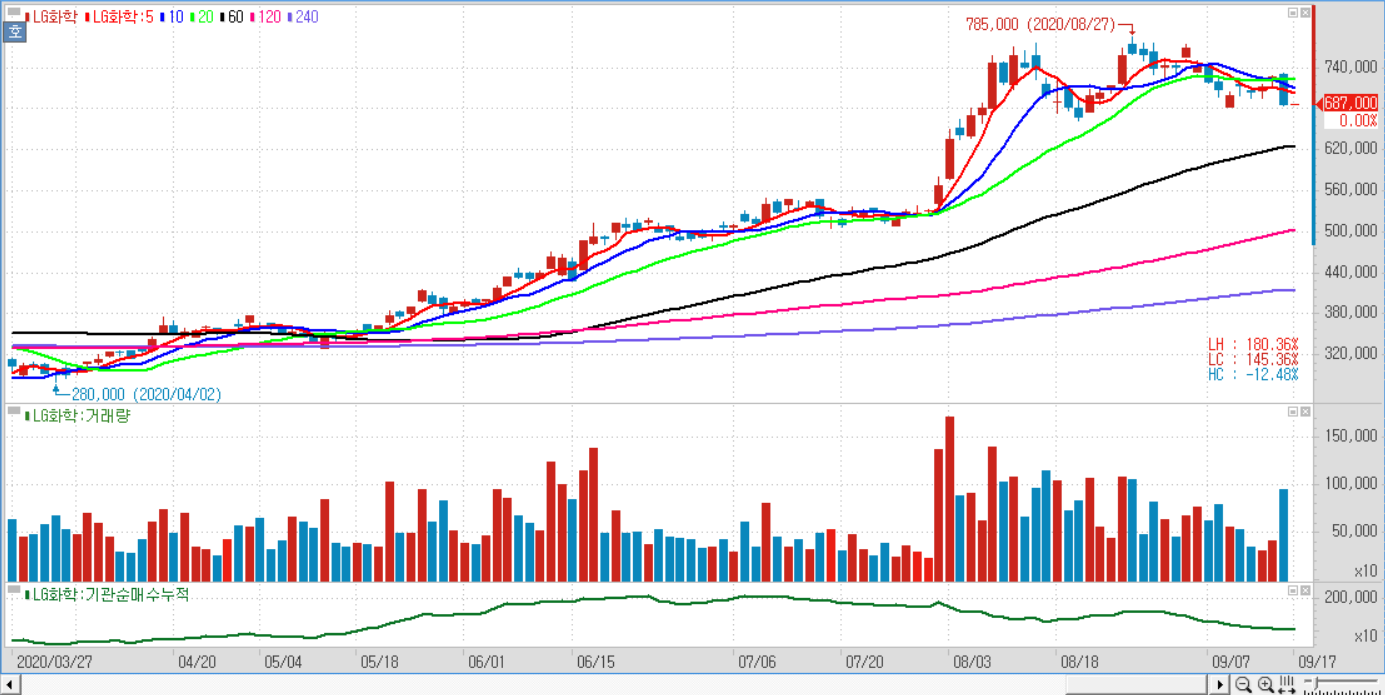Click the 150,000 volume axis label
Viewport: 1385px width, 695px height.
coord(1351,436)
